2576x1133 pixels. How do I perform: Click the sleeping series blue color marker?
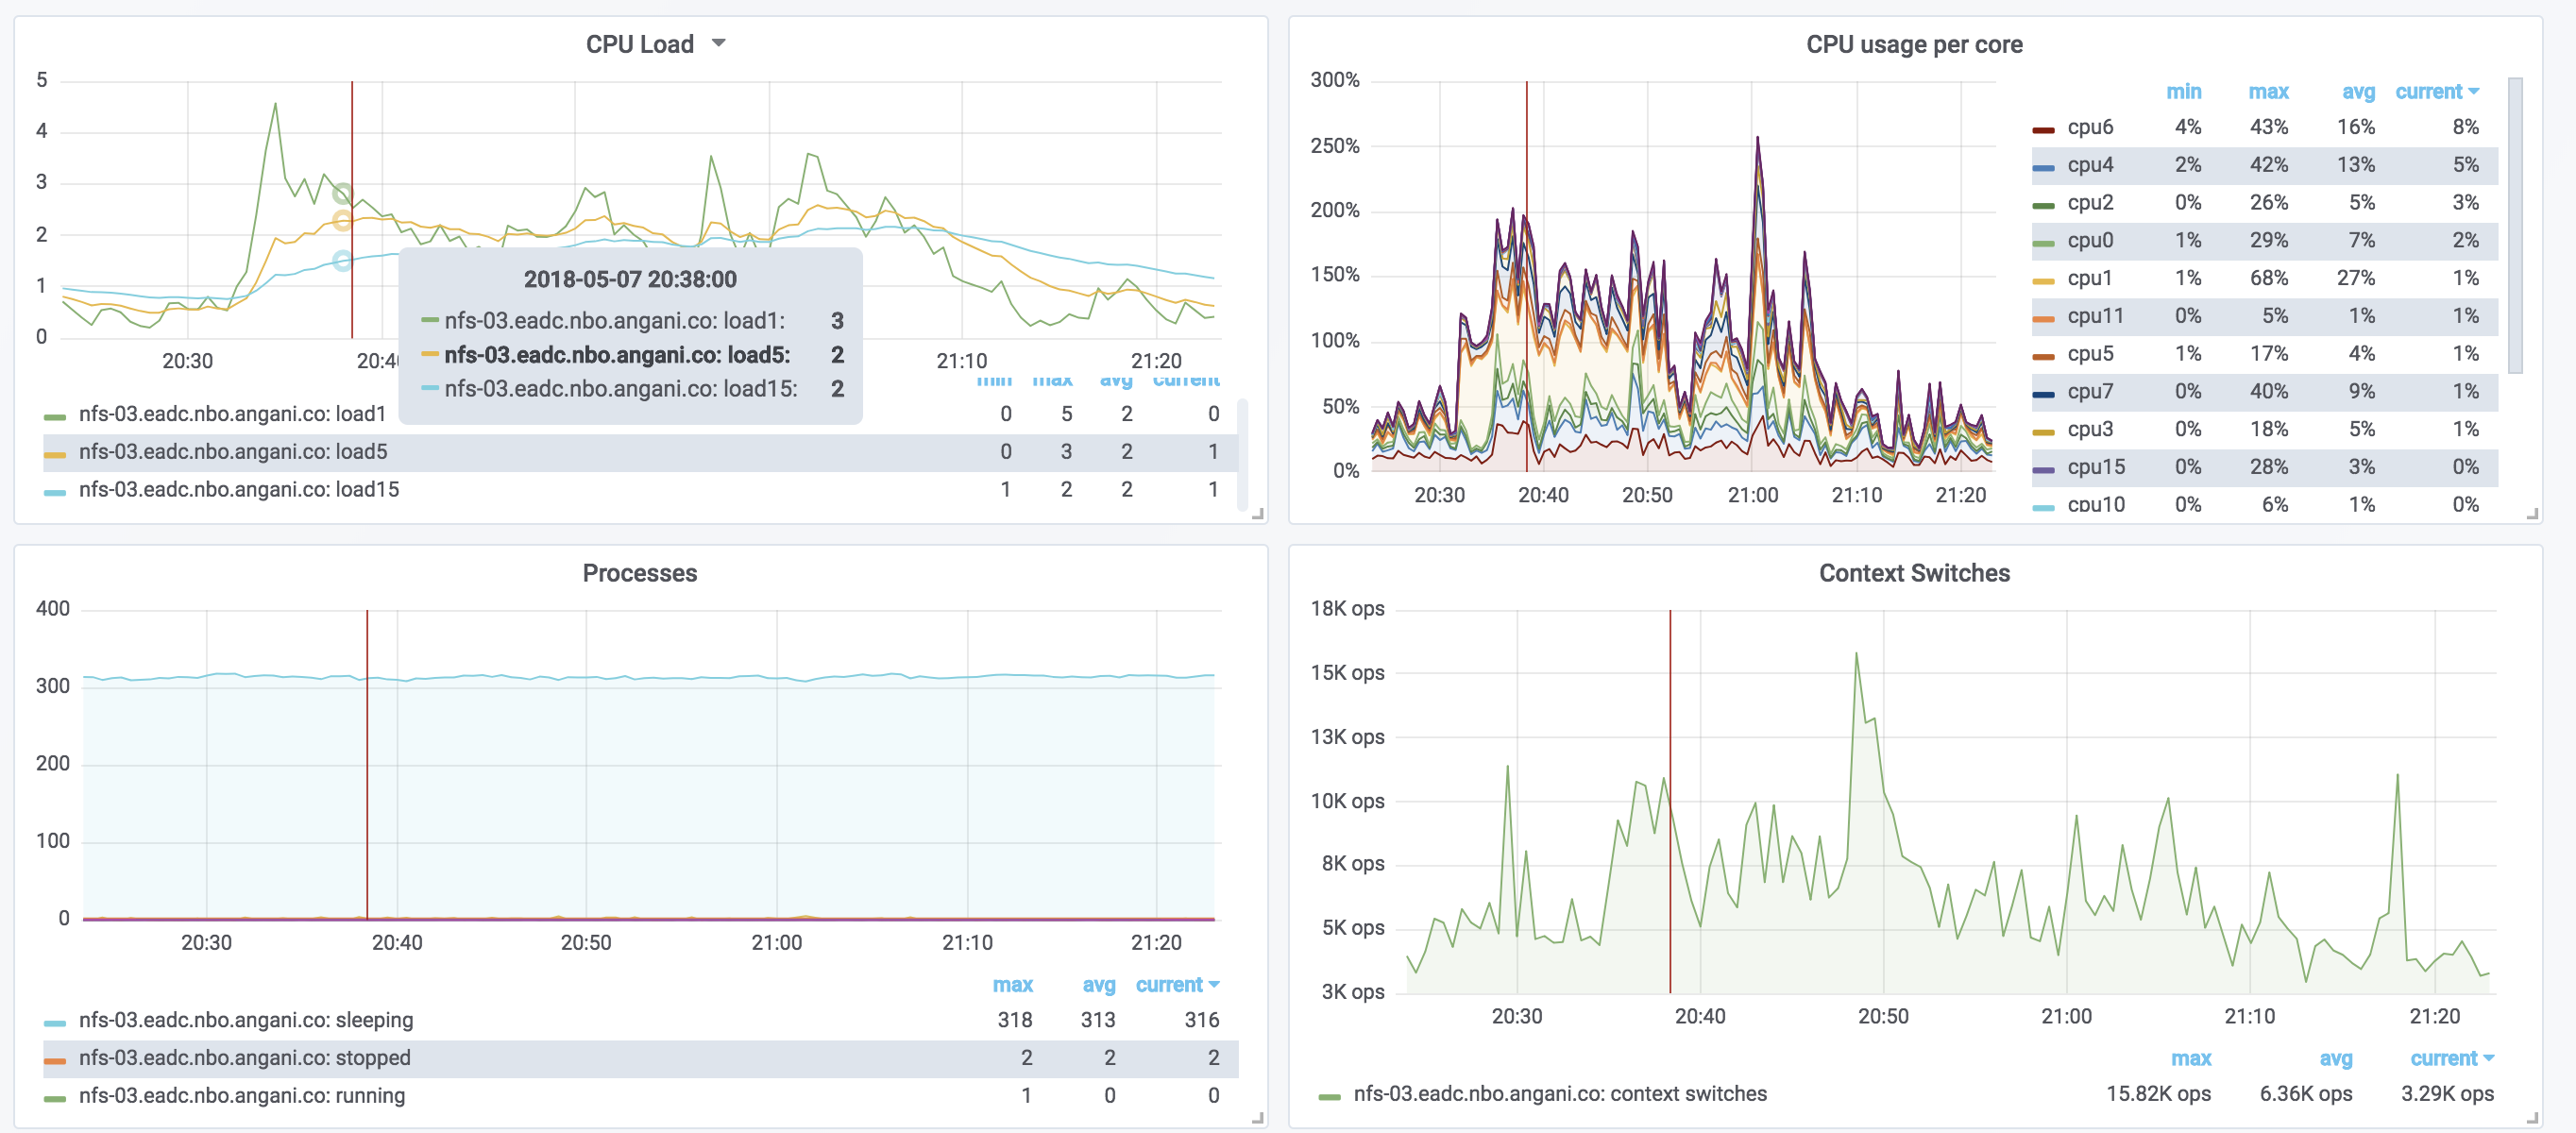[55, 1022]
